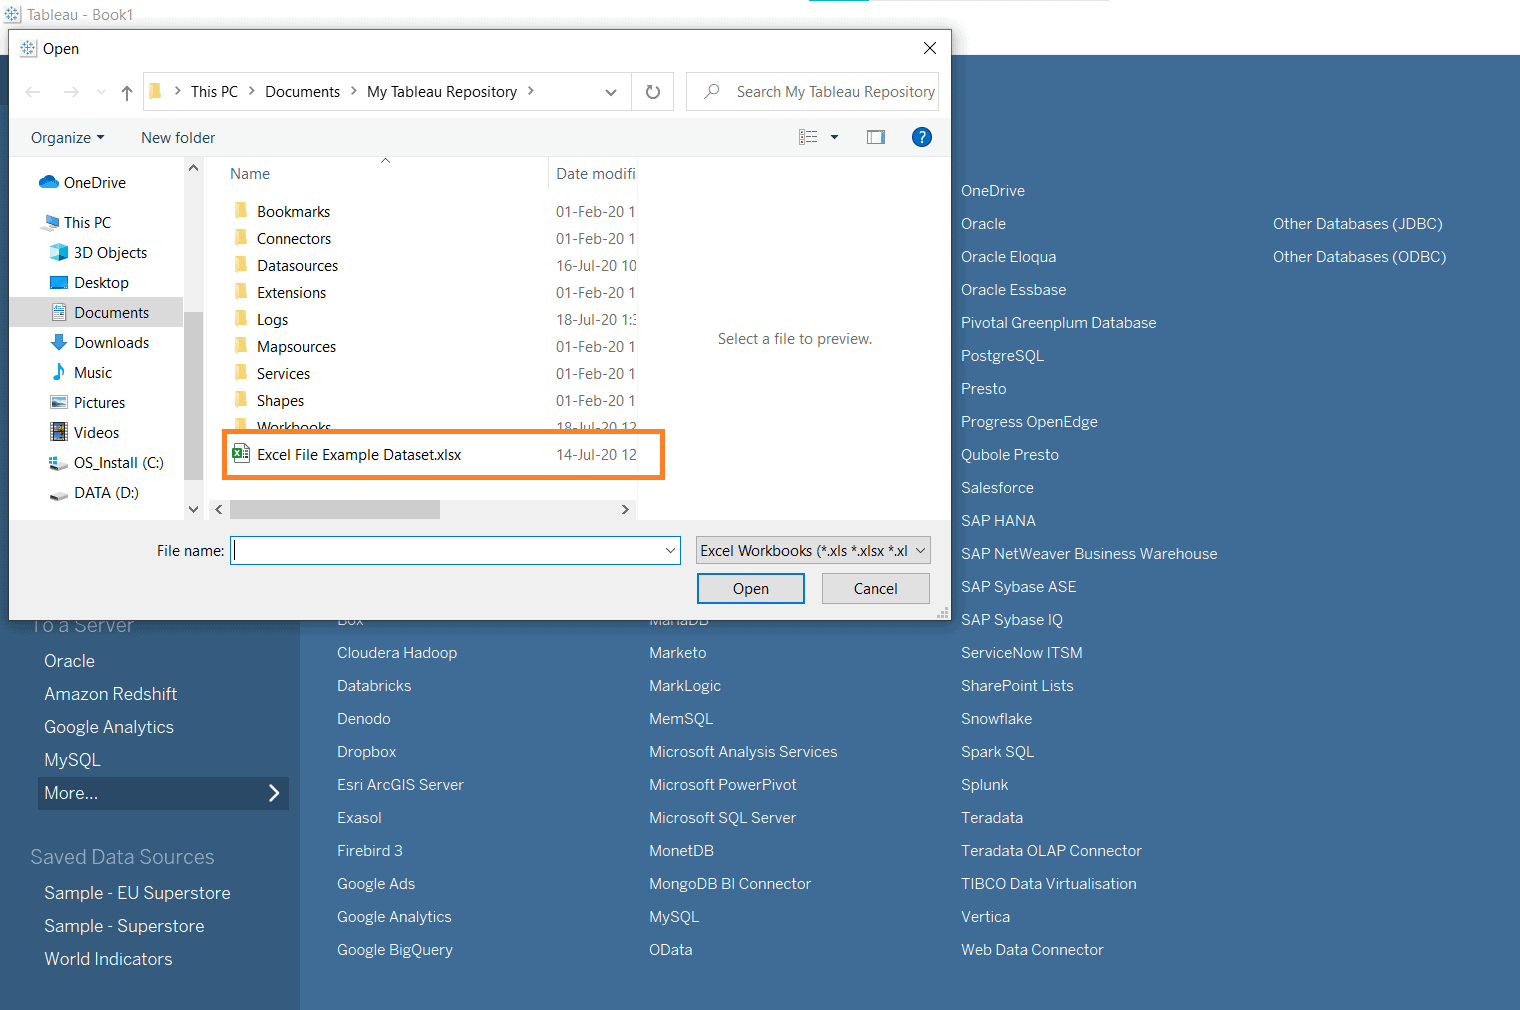The image size is (1520, 1010).
Task: Click the New folder button
Action: [x=178, y=137]
